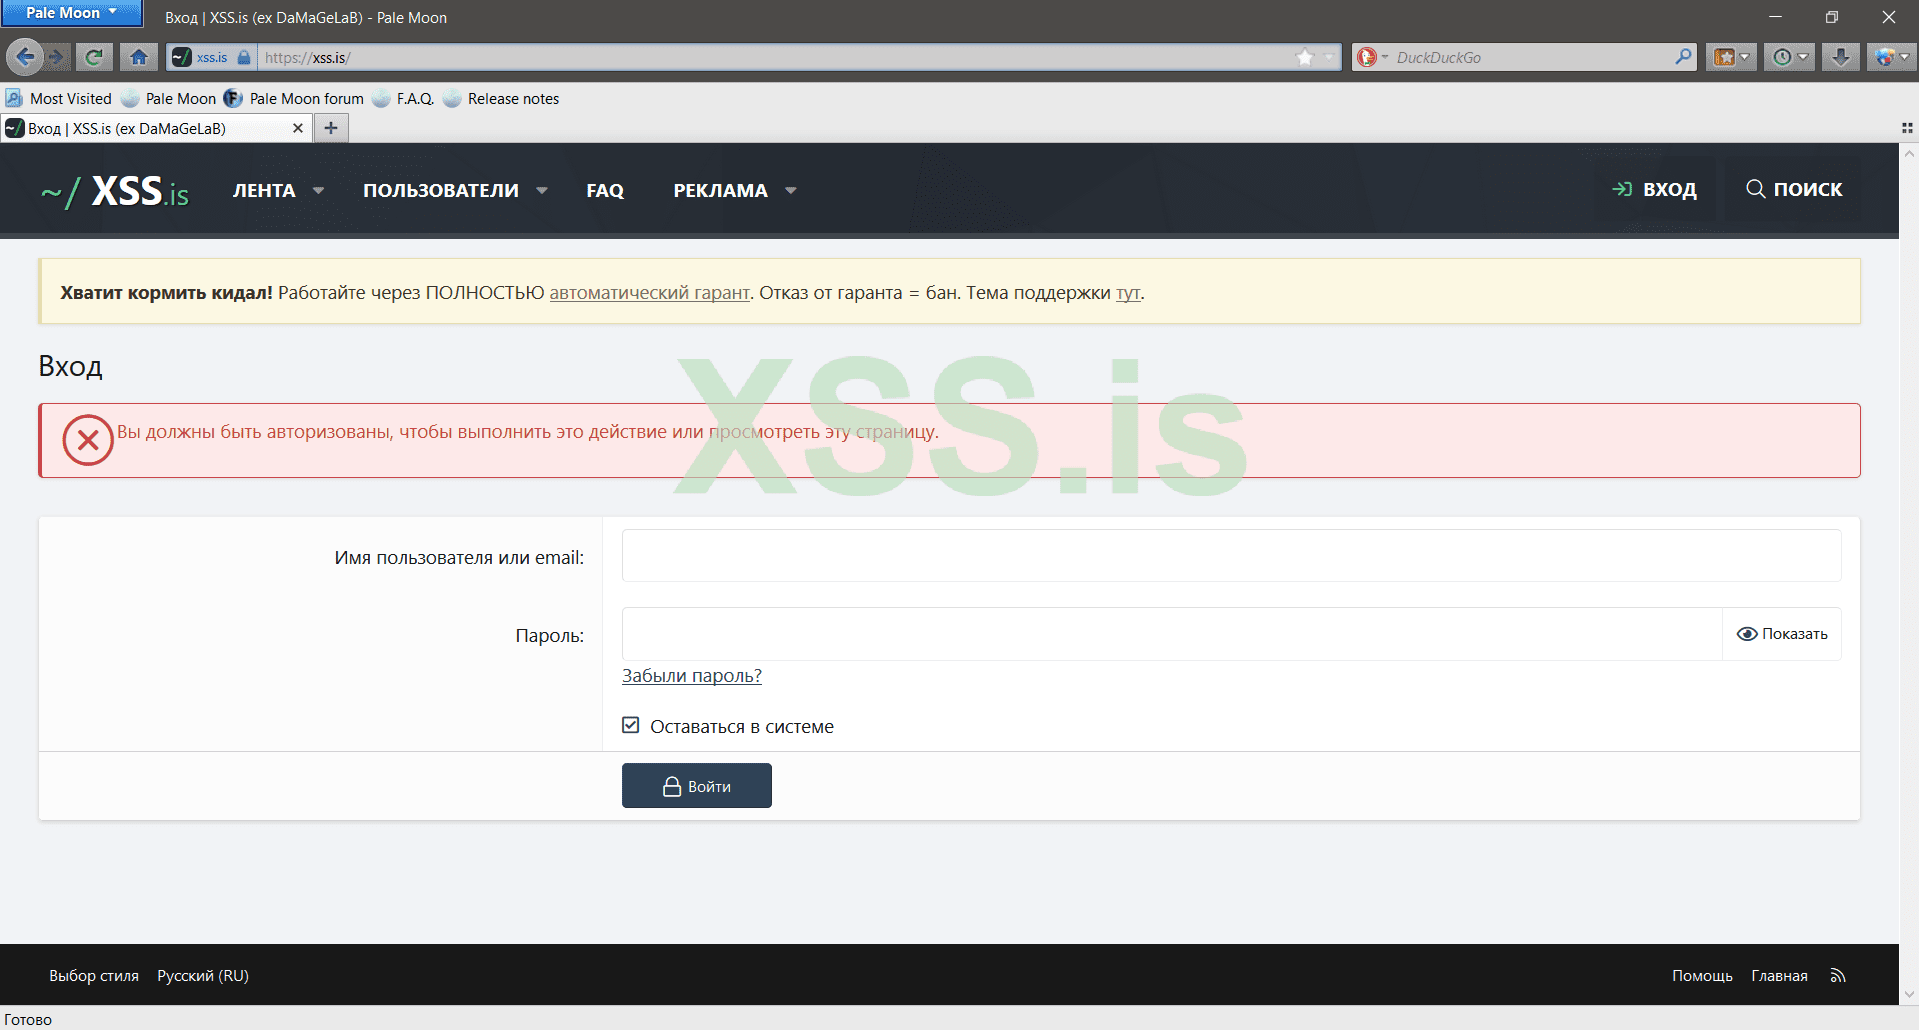Click the padlock site security icon

(244, 57)
